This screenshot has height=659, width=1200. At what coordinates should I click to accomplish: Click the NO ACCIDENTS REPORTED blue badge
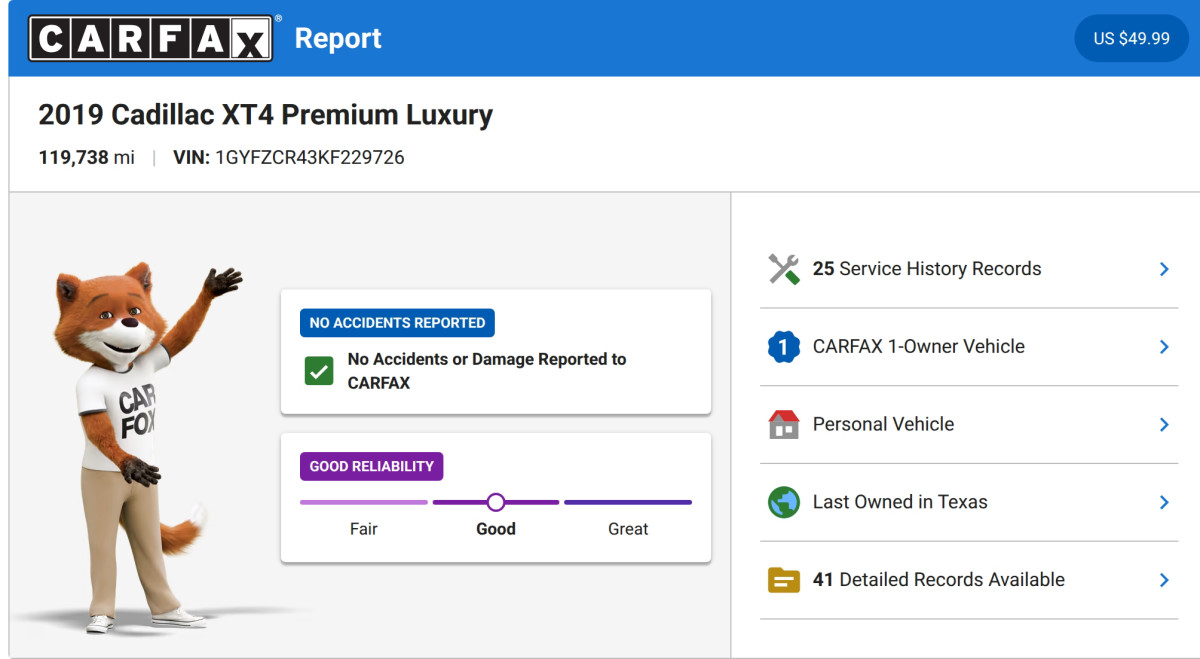(x=397, y=323)
